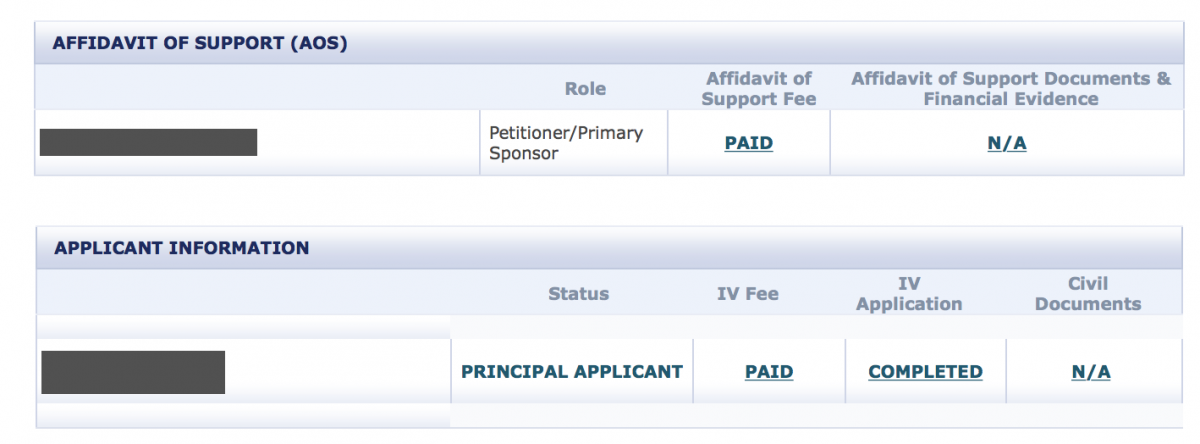Open the COMPLETED IV Application link

coord(925,372)
